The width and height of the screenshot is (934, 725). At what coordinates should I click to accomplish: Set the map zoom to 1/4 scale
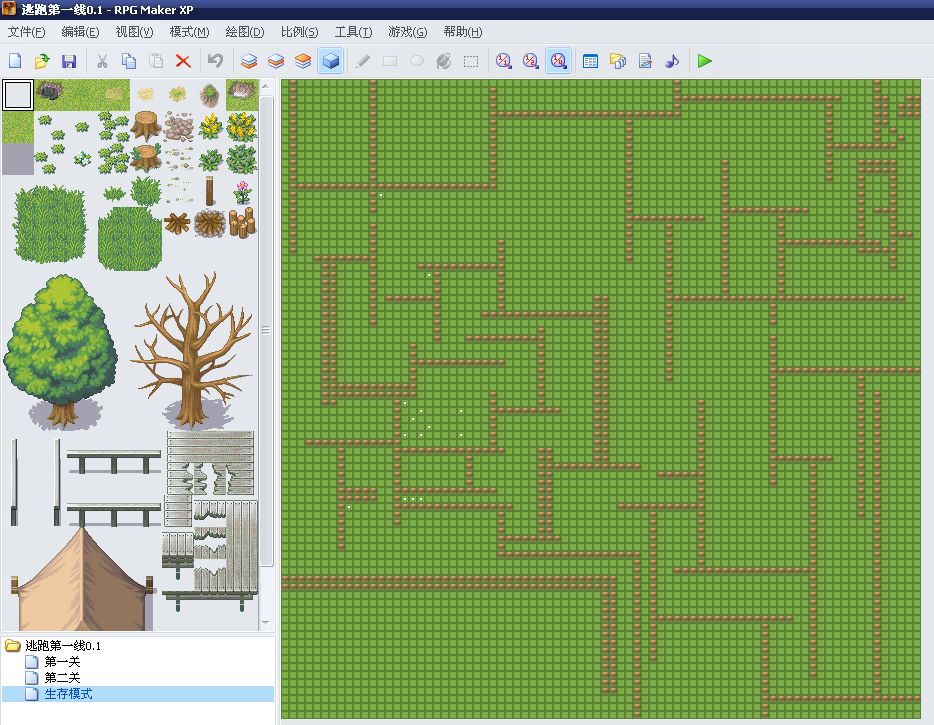tap(558, 61)
